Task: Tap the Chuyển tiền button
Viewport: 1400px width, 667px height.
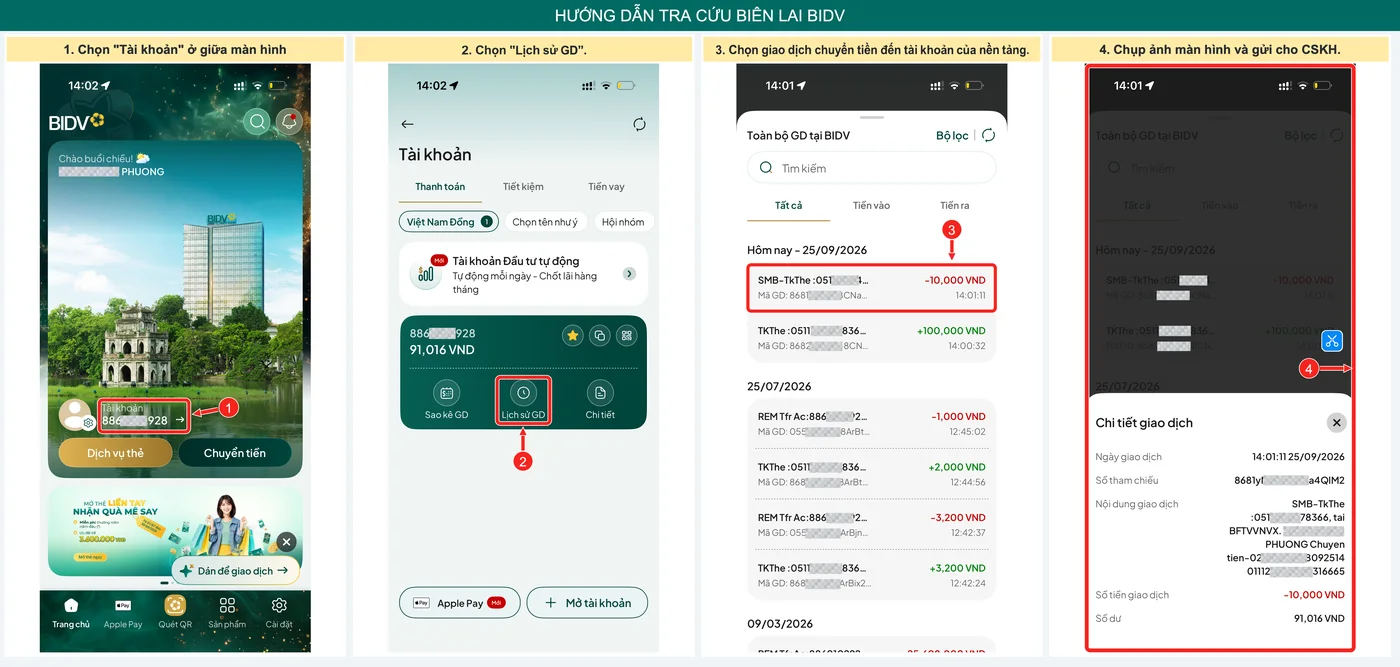Action: pos(235,453)
